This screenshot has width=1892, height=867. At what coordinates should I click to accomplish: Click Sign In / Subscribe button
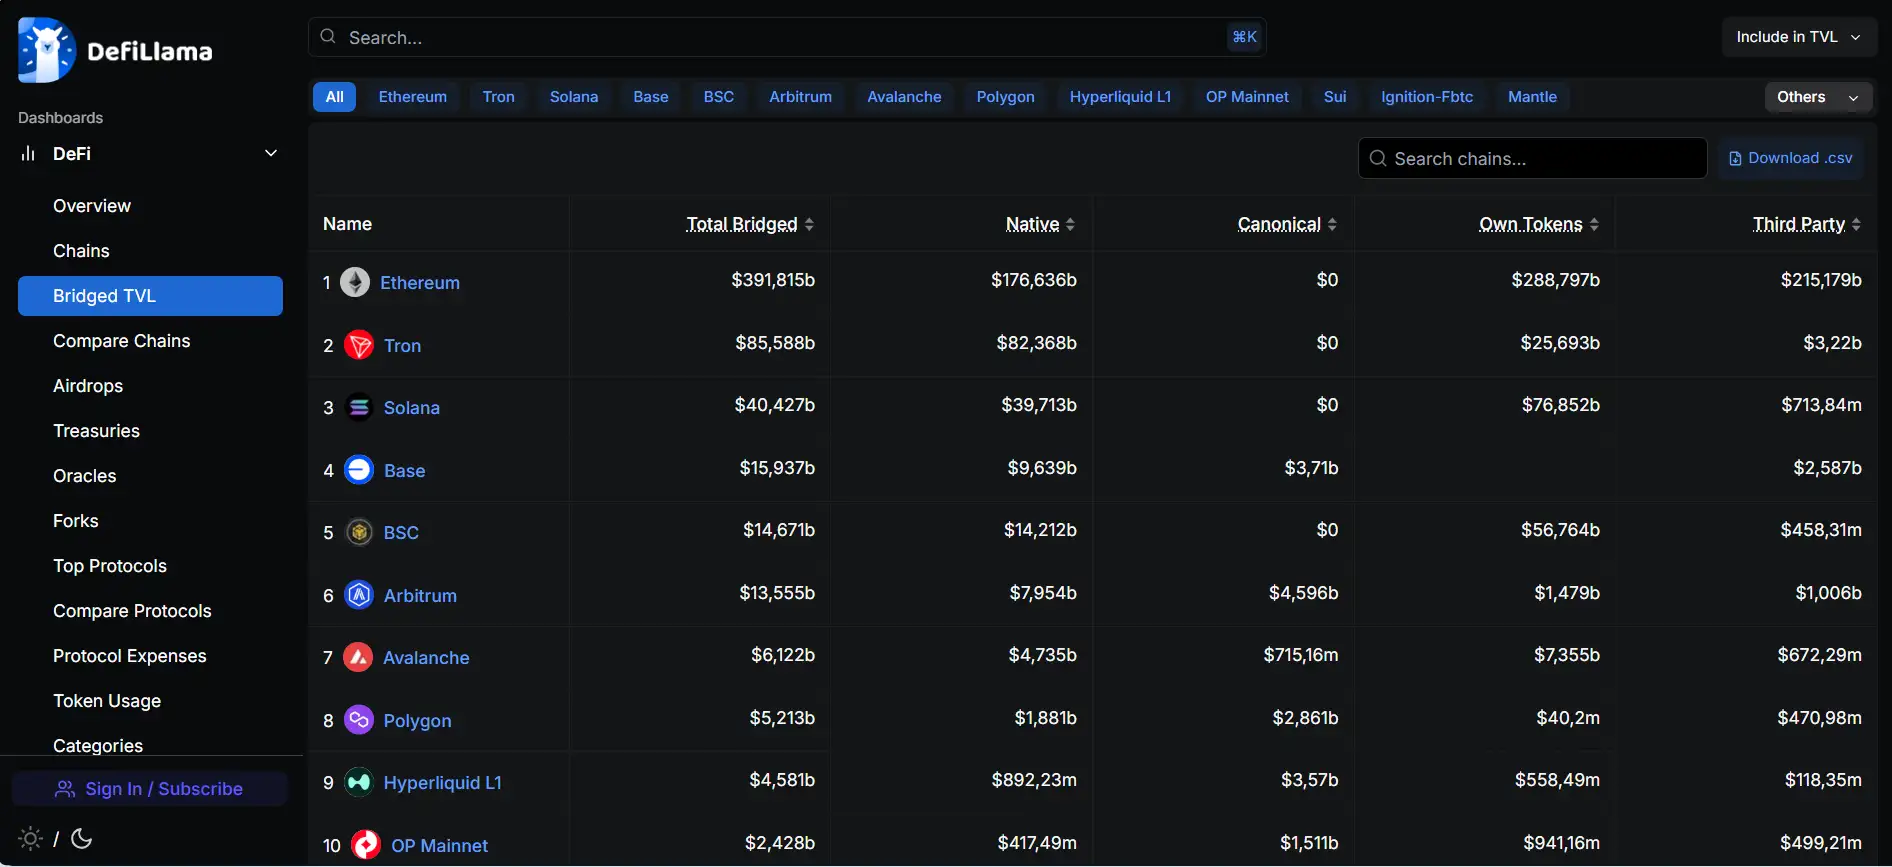point(149,789)
